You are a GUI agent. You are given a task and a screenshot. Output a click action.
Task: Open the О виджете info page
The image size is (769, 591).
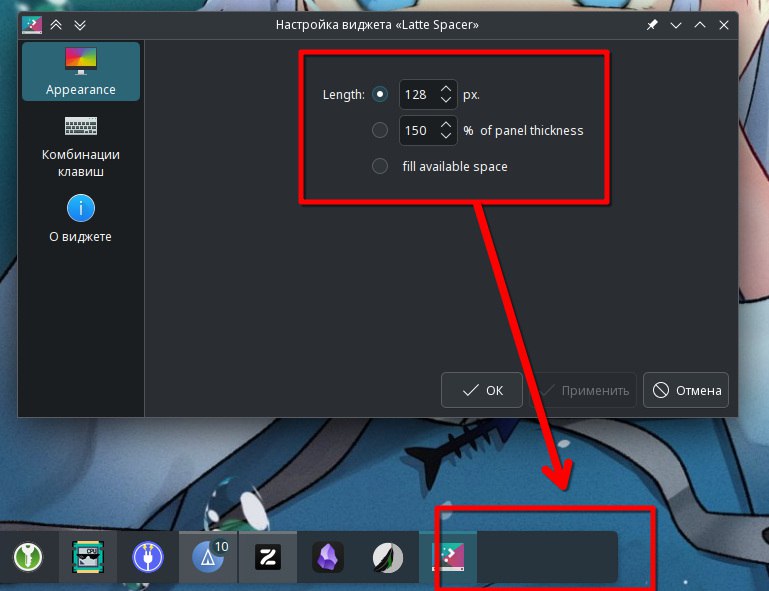(x=80, y=219)
